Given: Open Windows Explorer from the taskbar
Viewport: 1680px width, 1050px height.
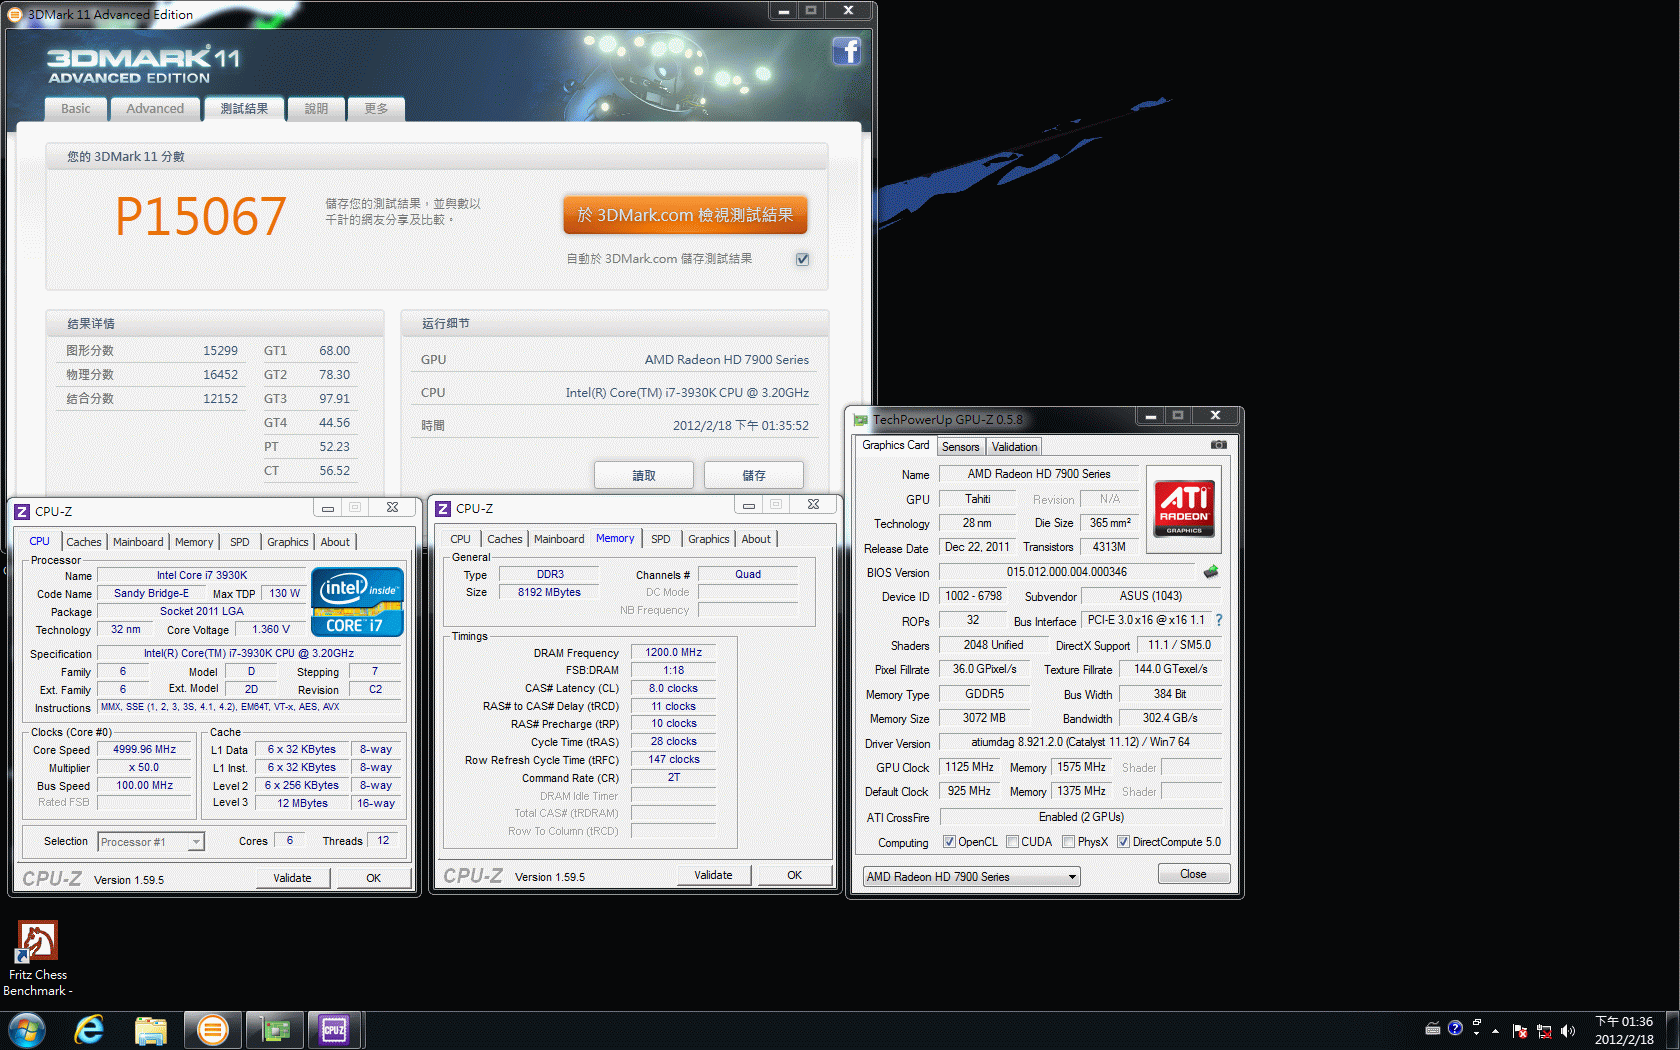Looking at the screenshot, I should [151, 1030].
